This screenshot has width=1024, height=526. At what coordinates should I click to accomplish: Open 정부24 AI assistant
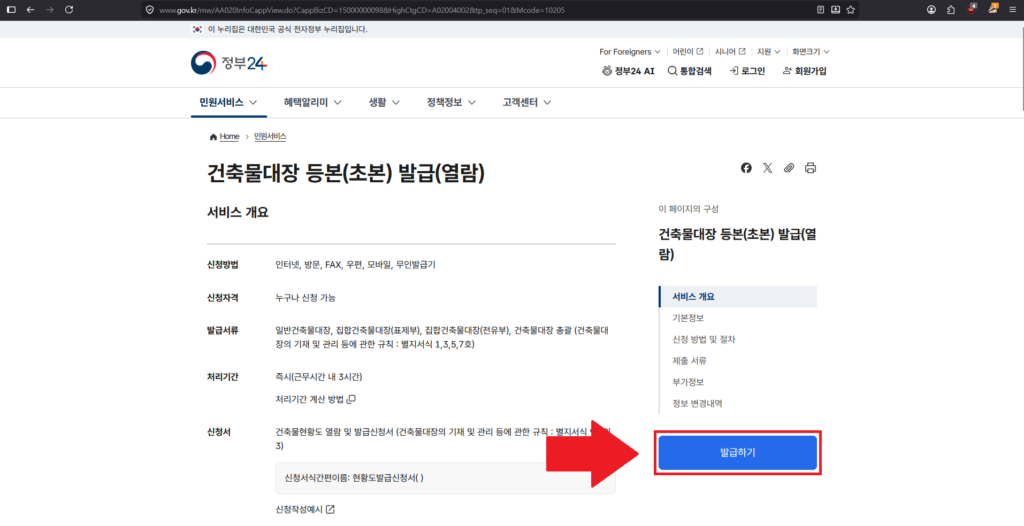pos(628,71)
